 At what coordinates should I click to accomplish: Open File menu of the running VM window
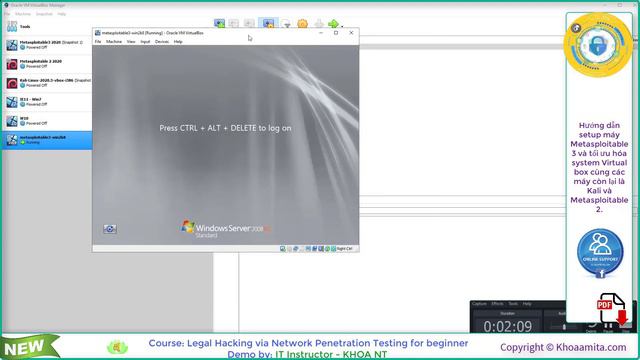98,42
